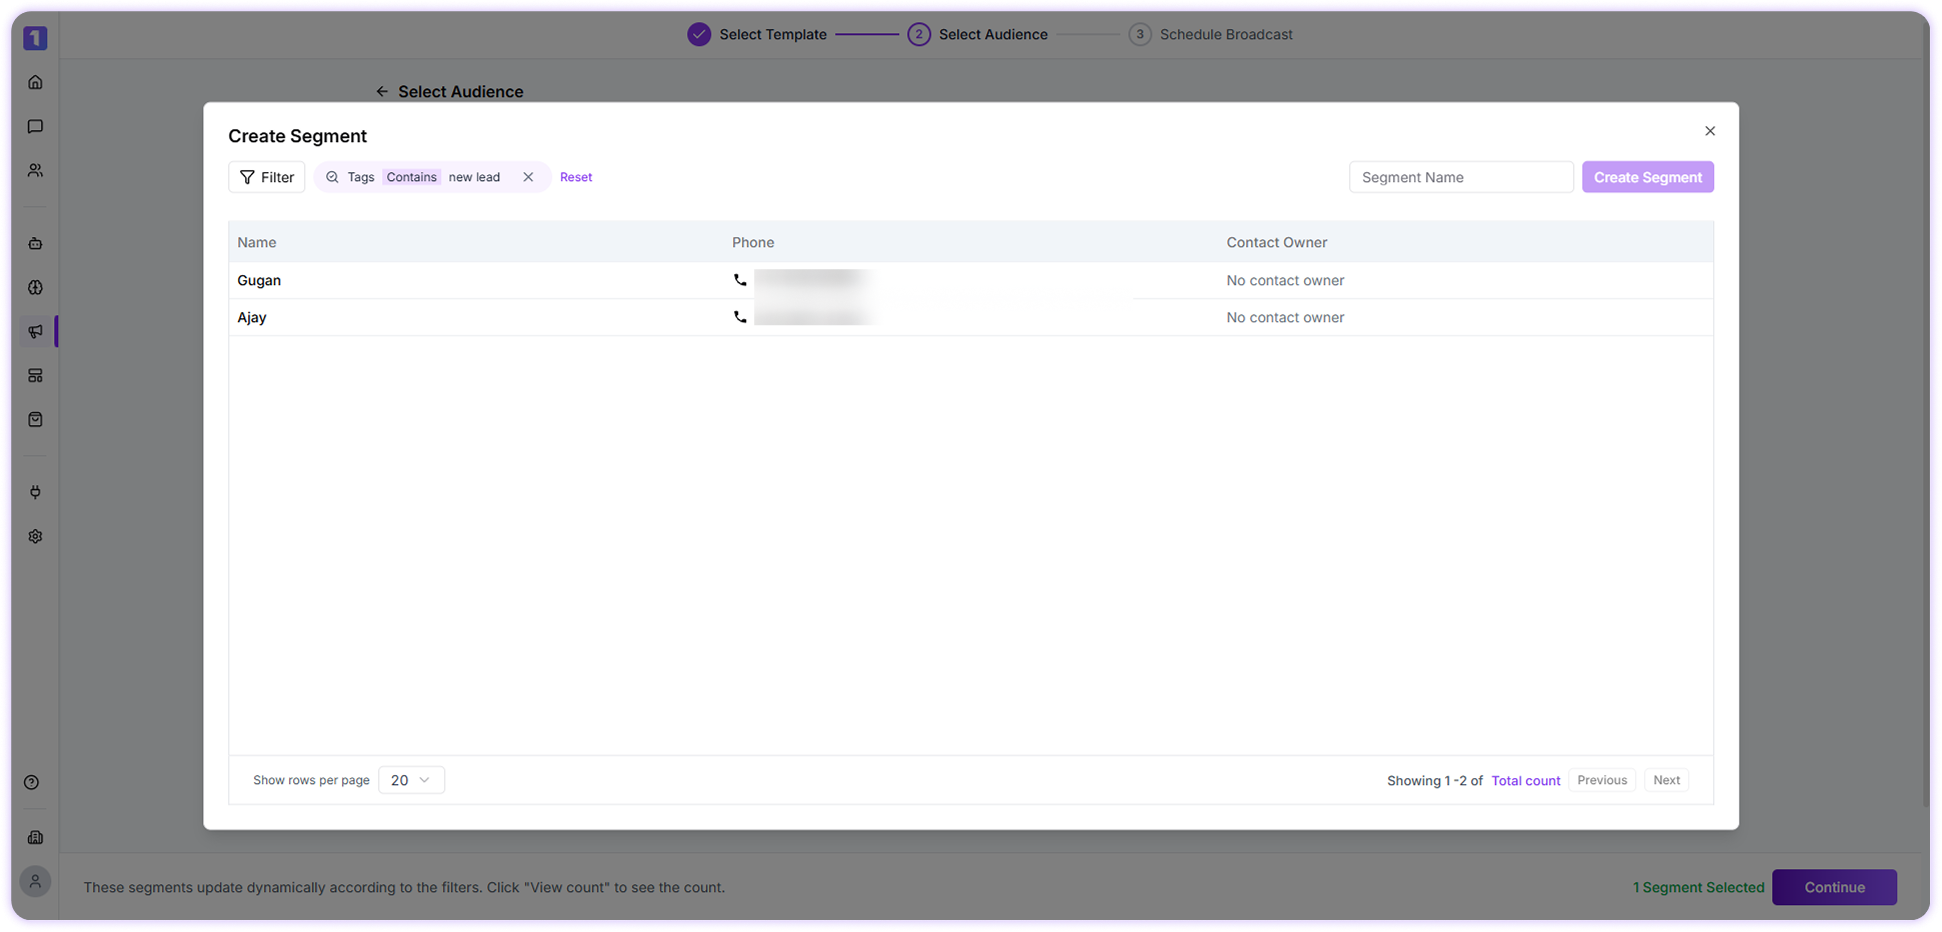Open the chatbot builder icon
The image size is (1942, 932).
click(x=35, y=243)
